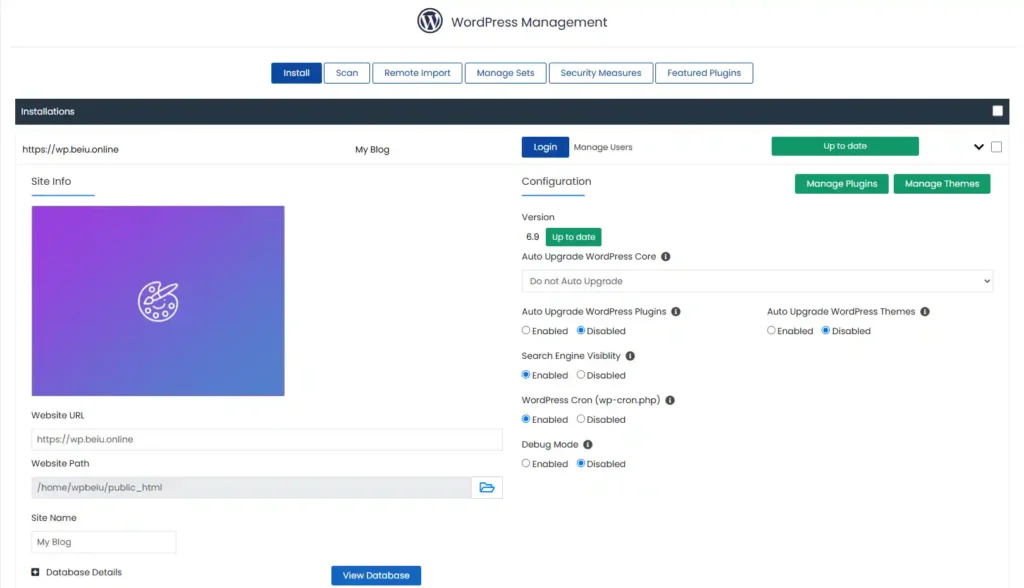Open Featured Plugins tab

(x=704, y=73)
